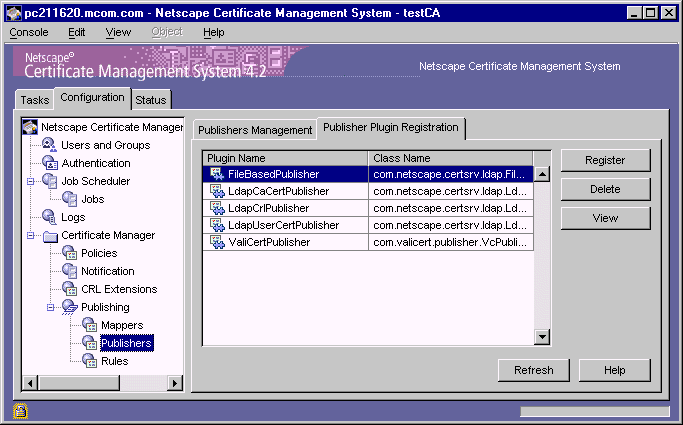
Task: Select Publisher Plugin Registration tab
Action: 391,128
